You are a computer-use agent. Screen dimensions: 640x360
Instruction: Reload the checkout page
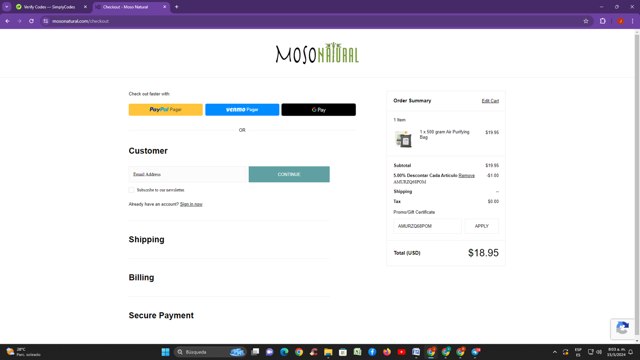pyautogui.click(x=31, y=21)
